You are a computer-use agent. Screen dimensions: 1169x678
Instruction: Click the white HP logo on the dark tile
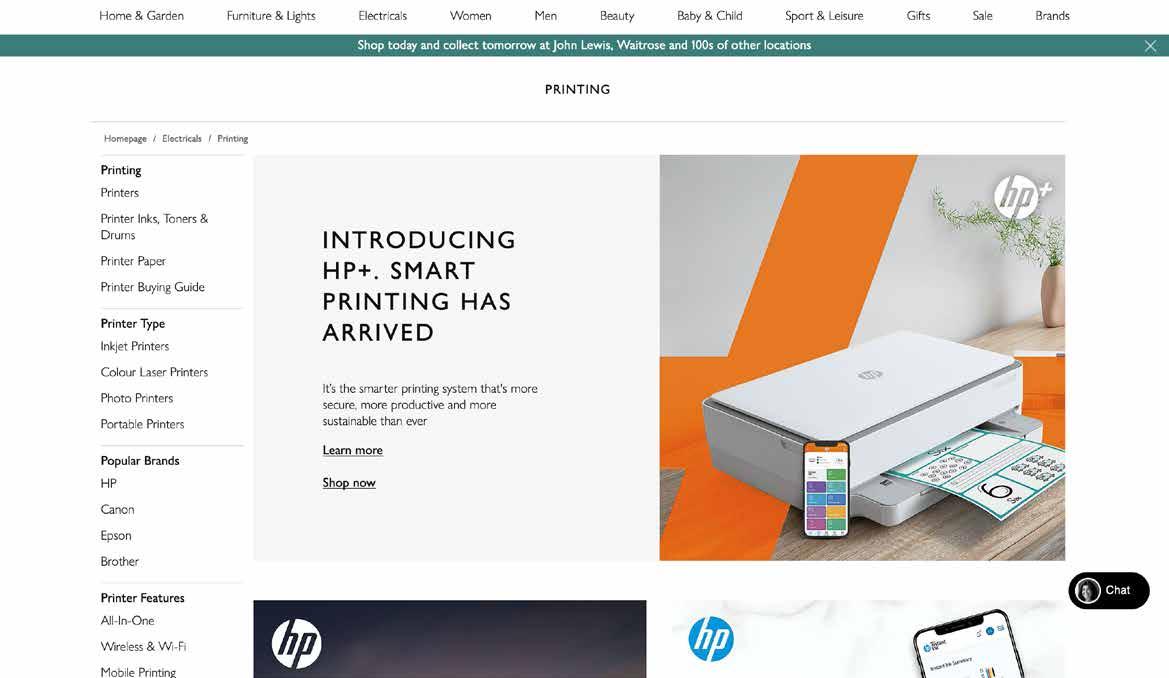297,643
